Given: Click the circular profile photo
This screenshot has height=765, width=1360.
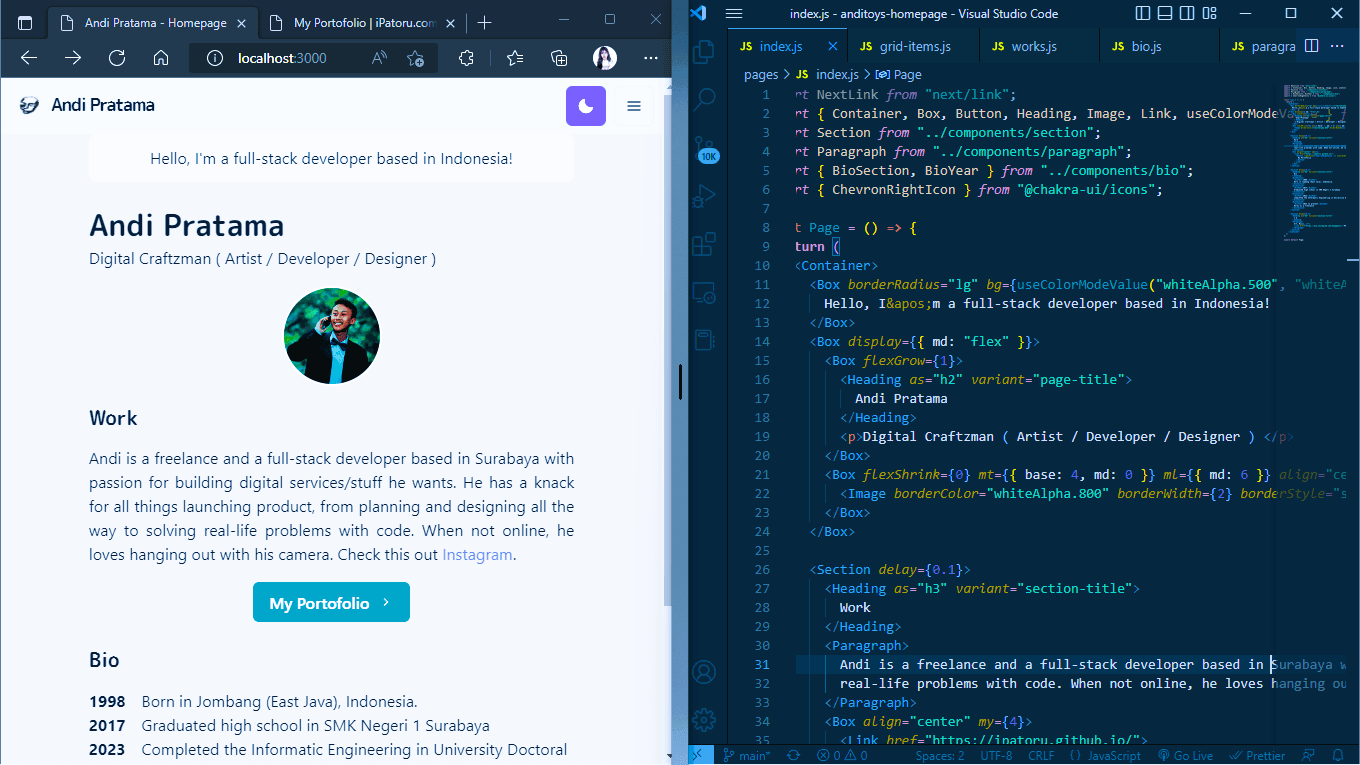Looking at the screenshot, I should (x=332, y=336).
